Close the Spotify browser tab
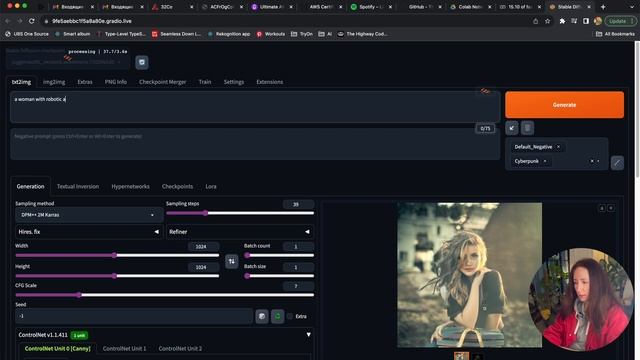 point(390,7)
